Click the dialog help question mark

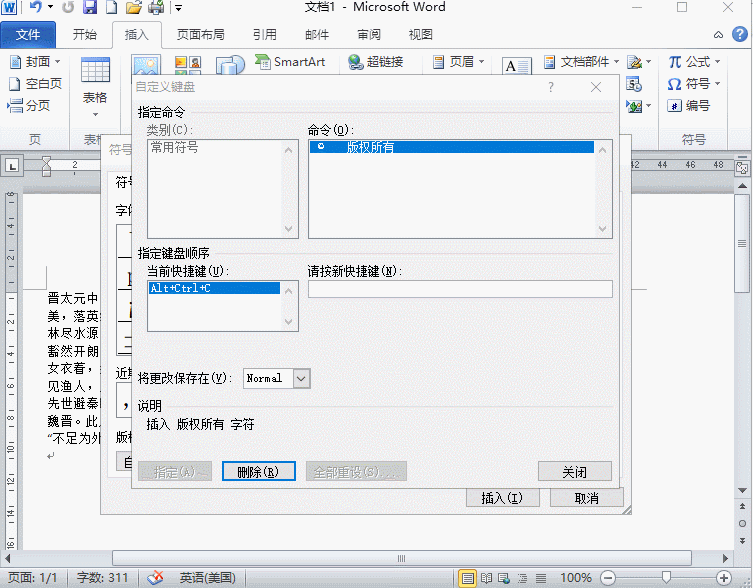coord(551,87)
